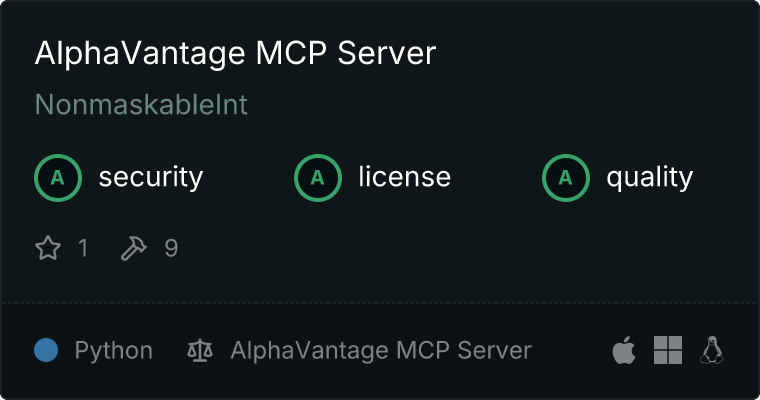Click the license grade A badge
The height and width of the screenshot is (400, 760).
coord(317,178)
